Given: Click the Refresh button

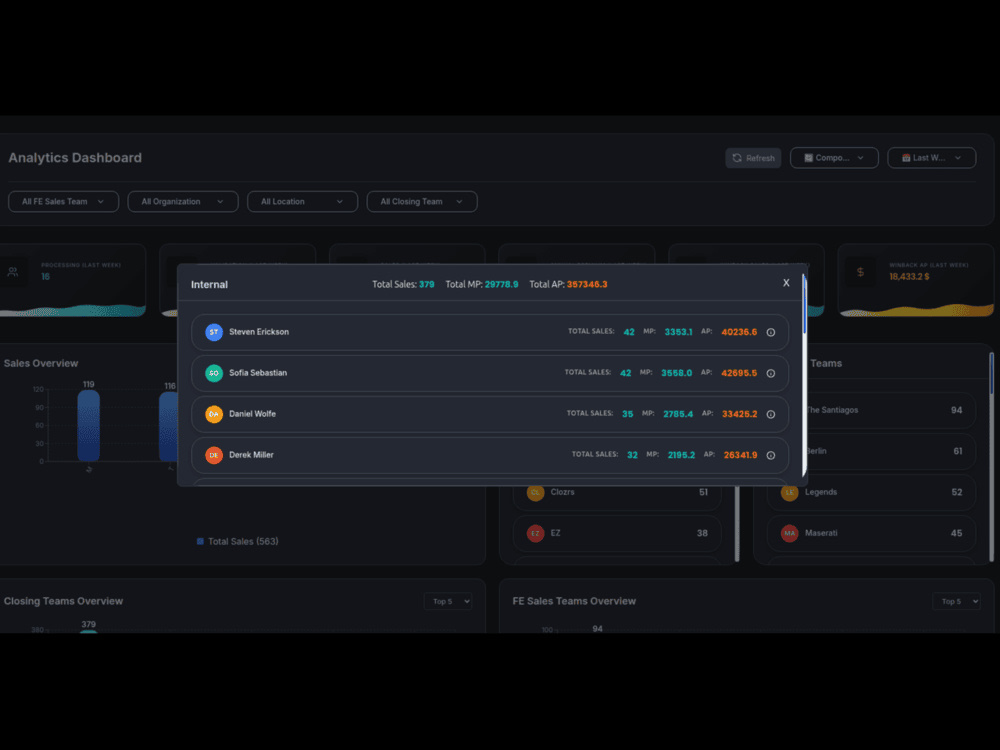Looking at the screenshot, I should coord(753,158).
